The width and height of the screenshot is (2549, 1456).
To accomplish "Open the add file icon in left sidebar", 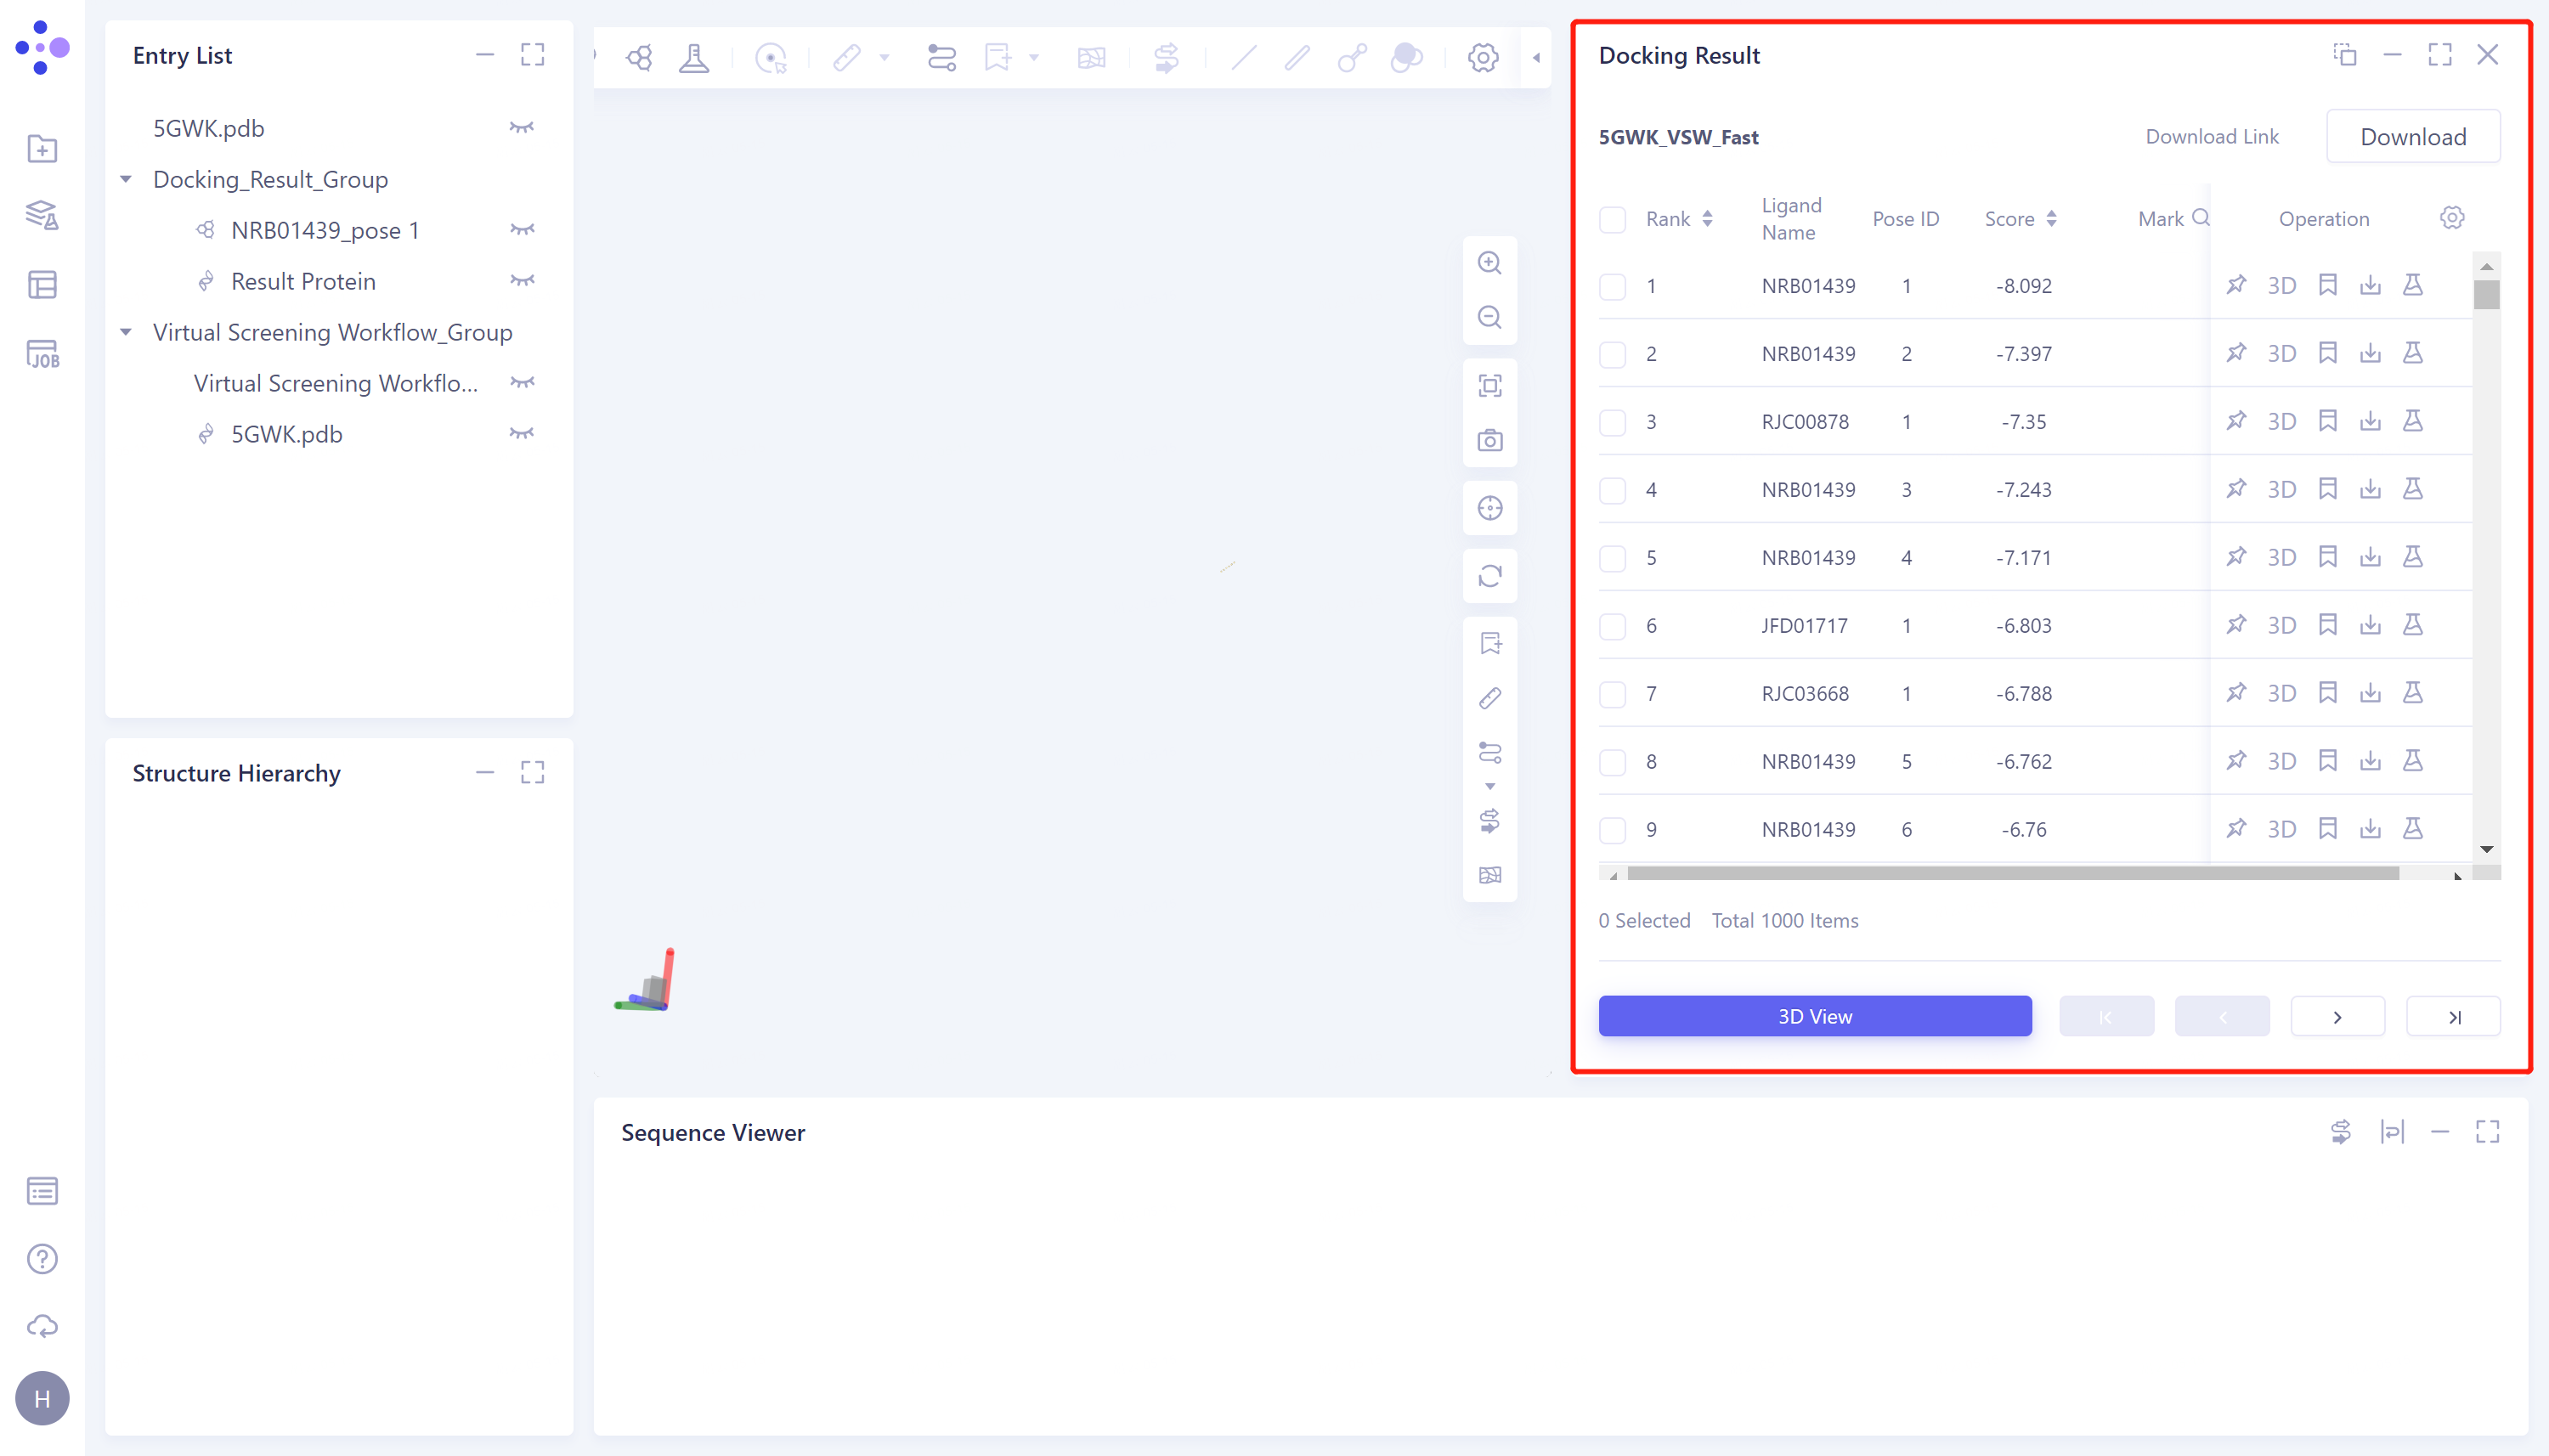I will click(42, 149).
